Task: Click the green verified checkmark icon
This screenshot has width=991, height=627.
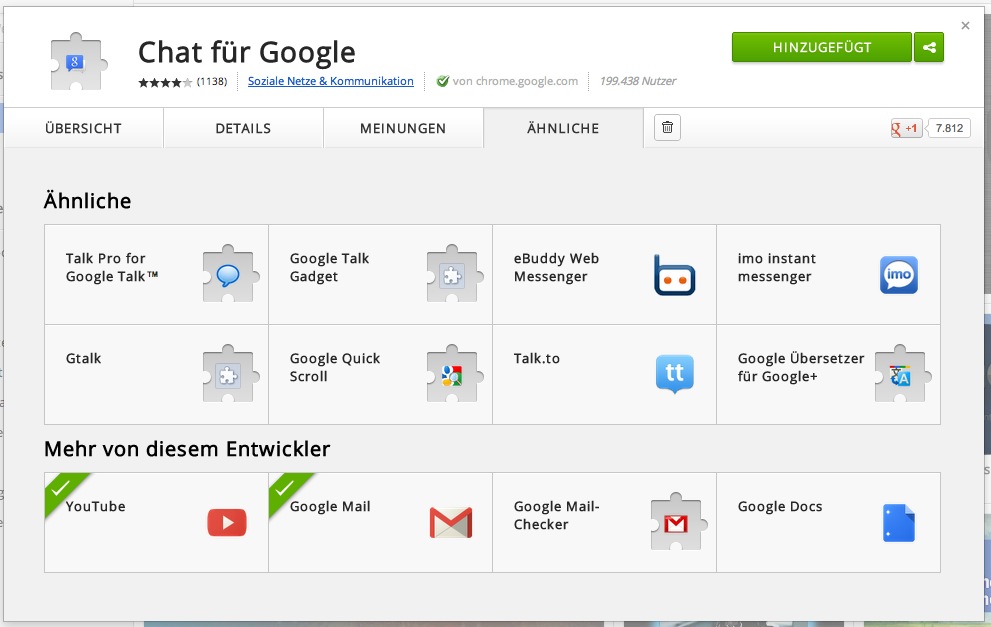Action: click(x=443, y=81)
